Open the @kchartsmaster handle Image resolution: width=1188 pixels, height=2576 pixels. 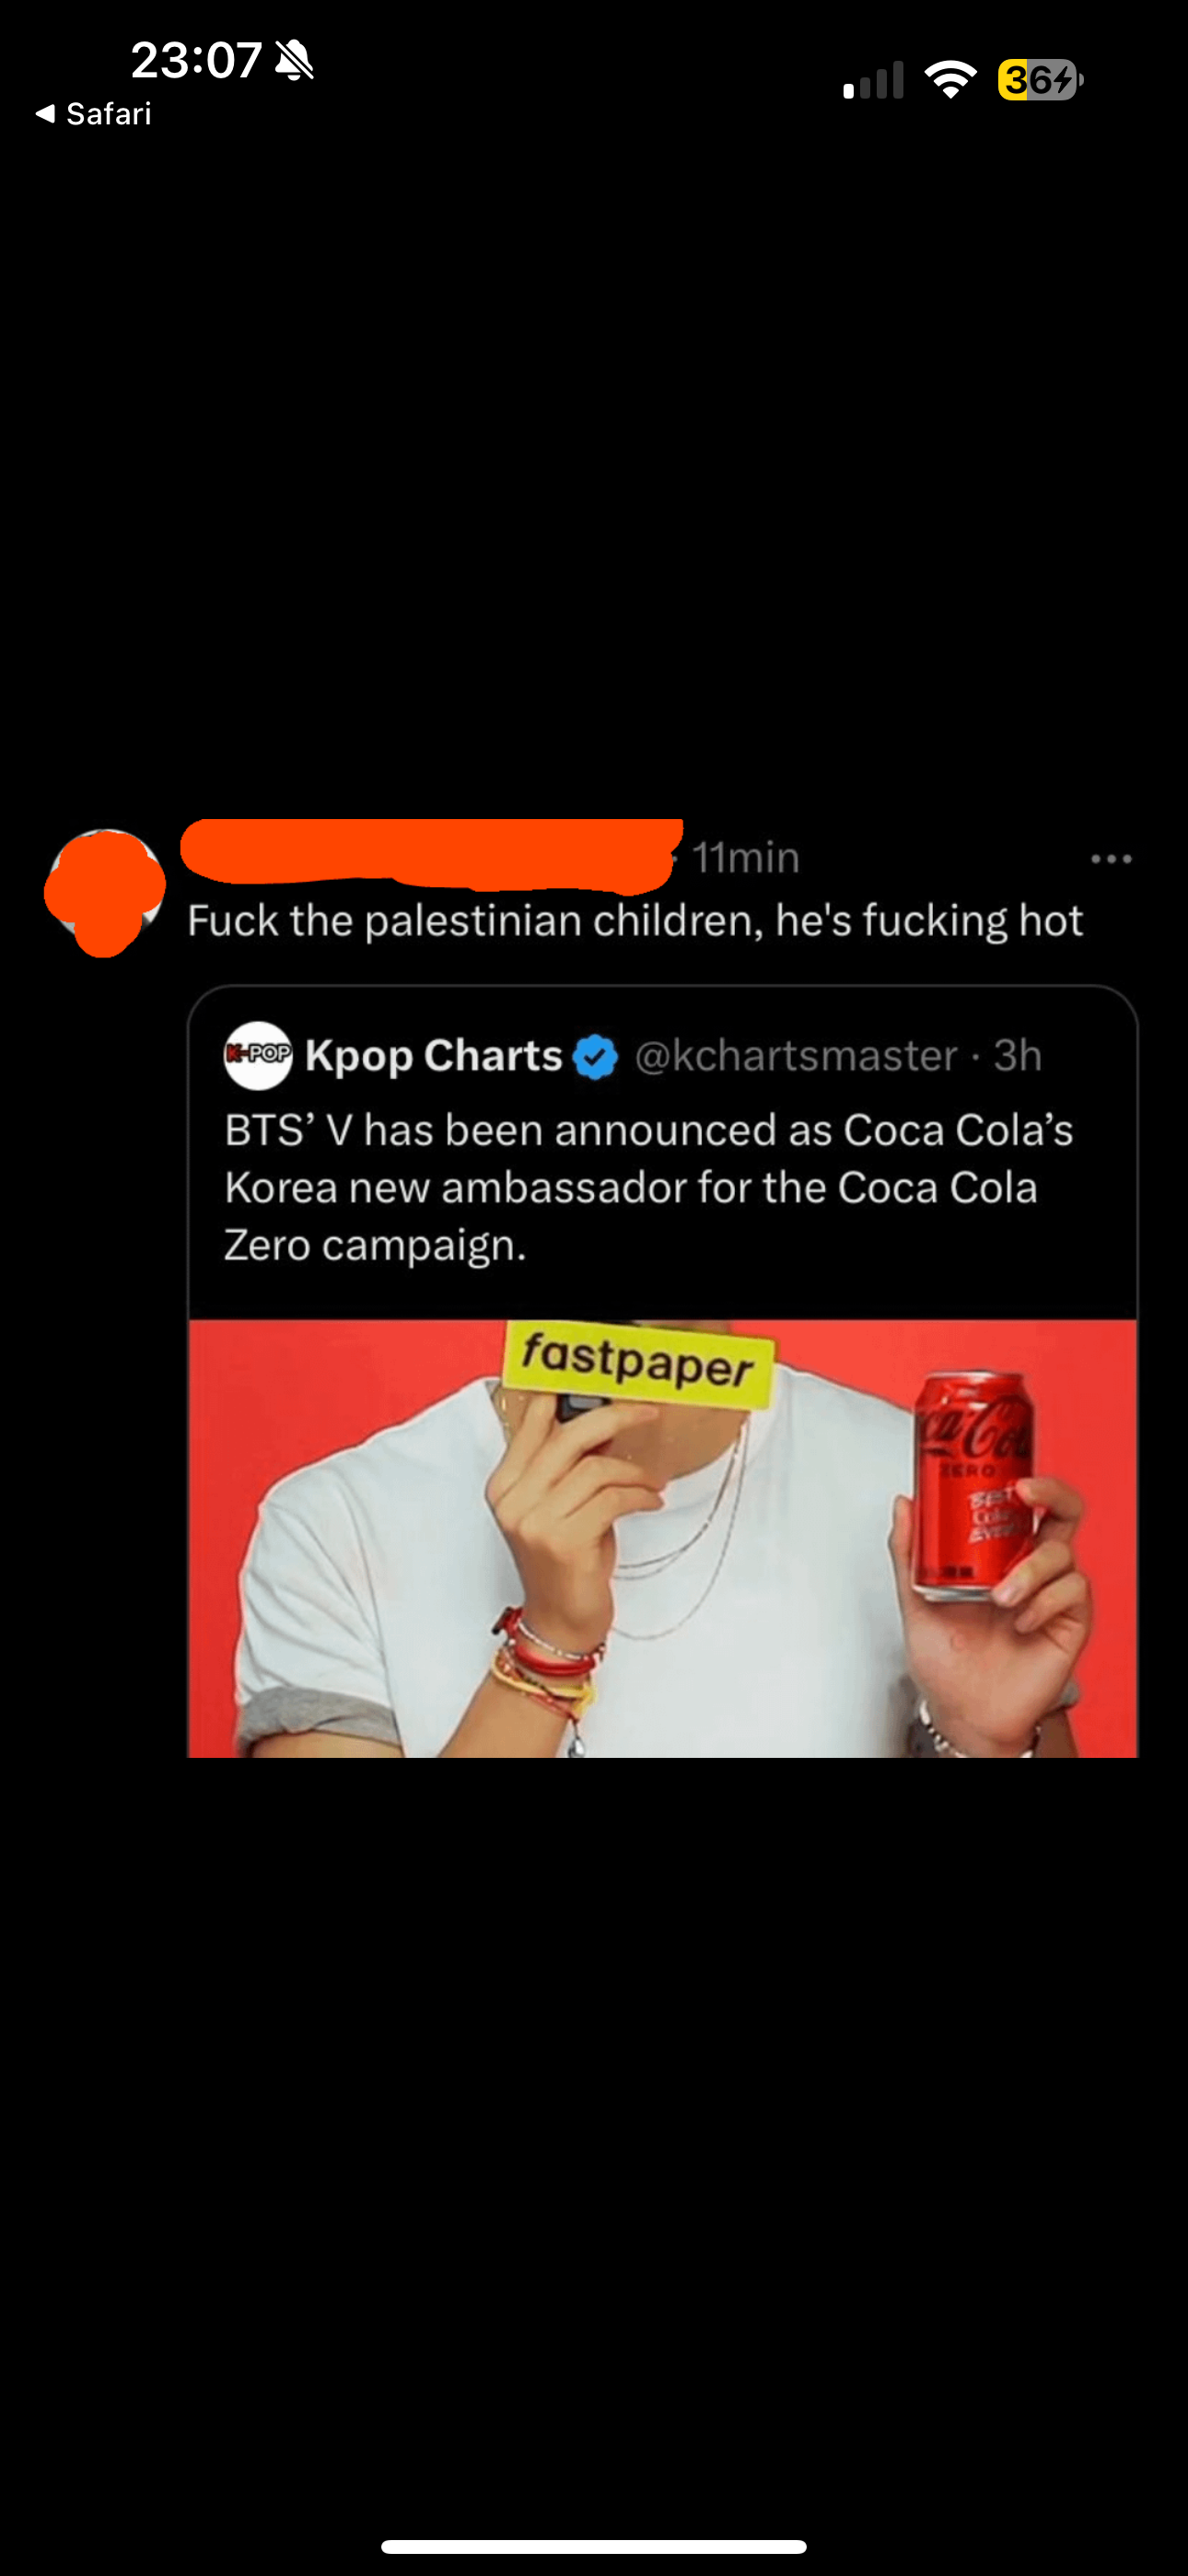pyautogui.click(x=796, y=1056)
